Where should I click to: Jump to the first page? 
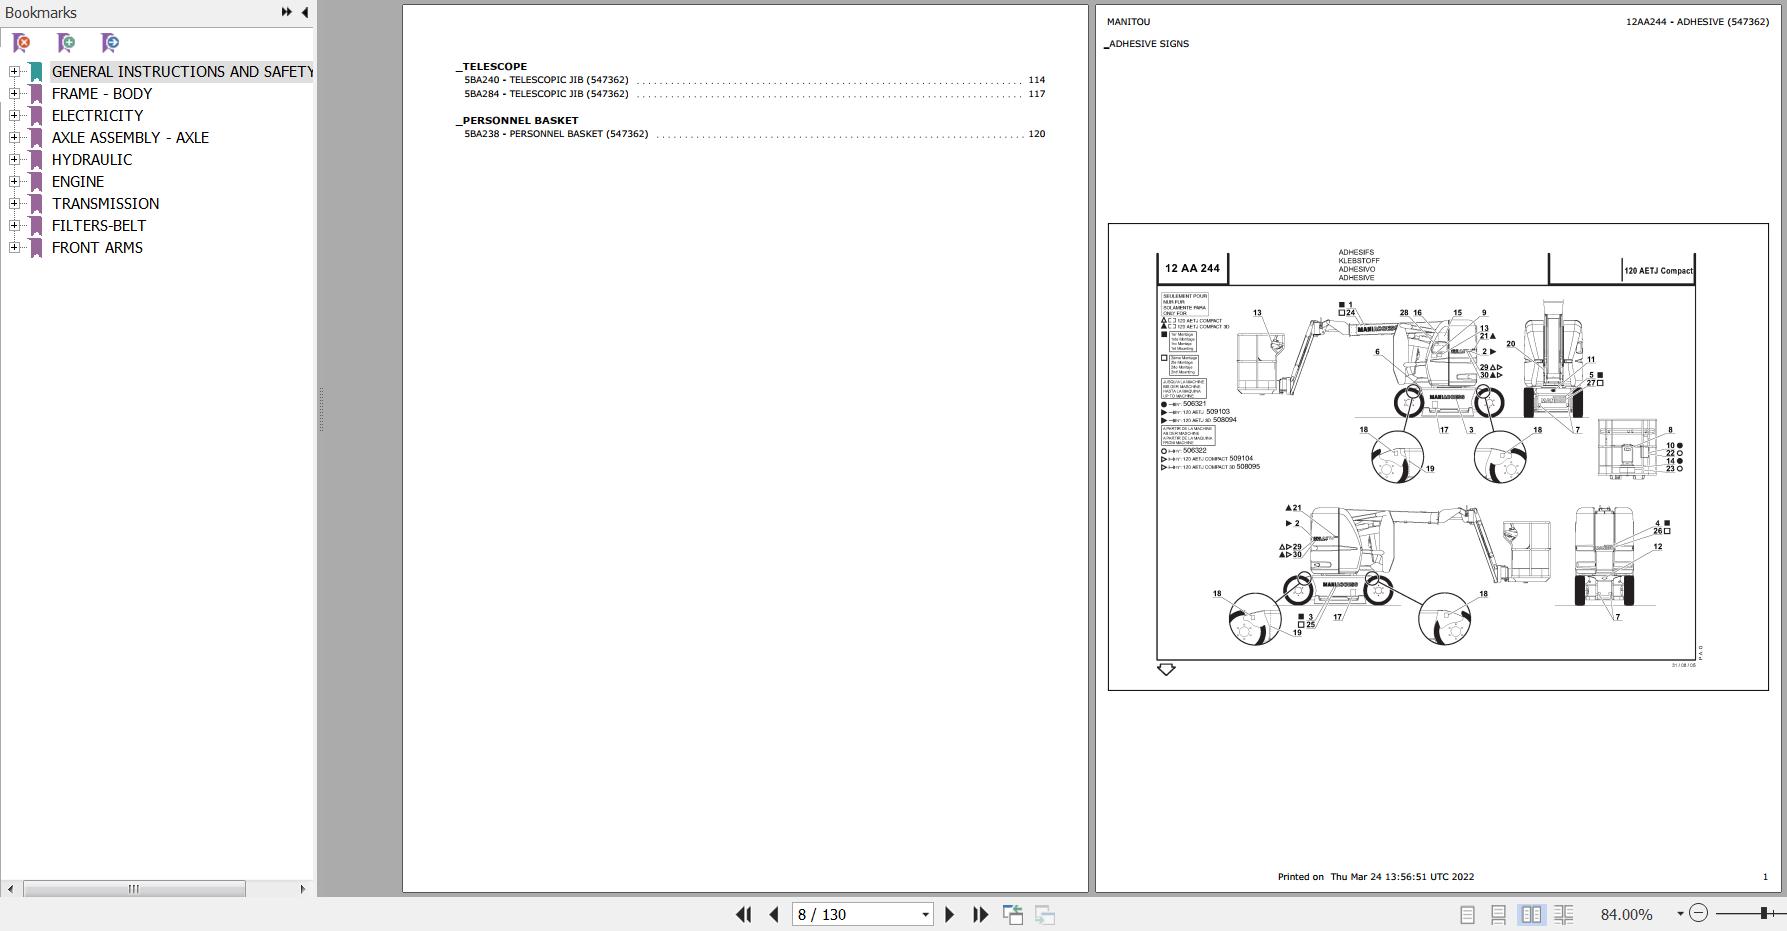click(x=743, y=914)
